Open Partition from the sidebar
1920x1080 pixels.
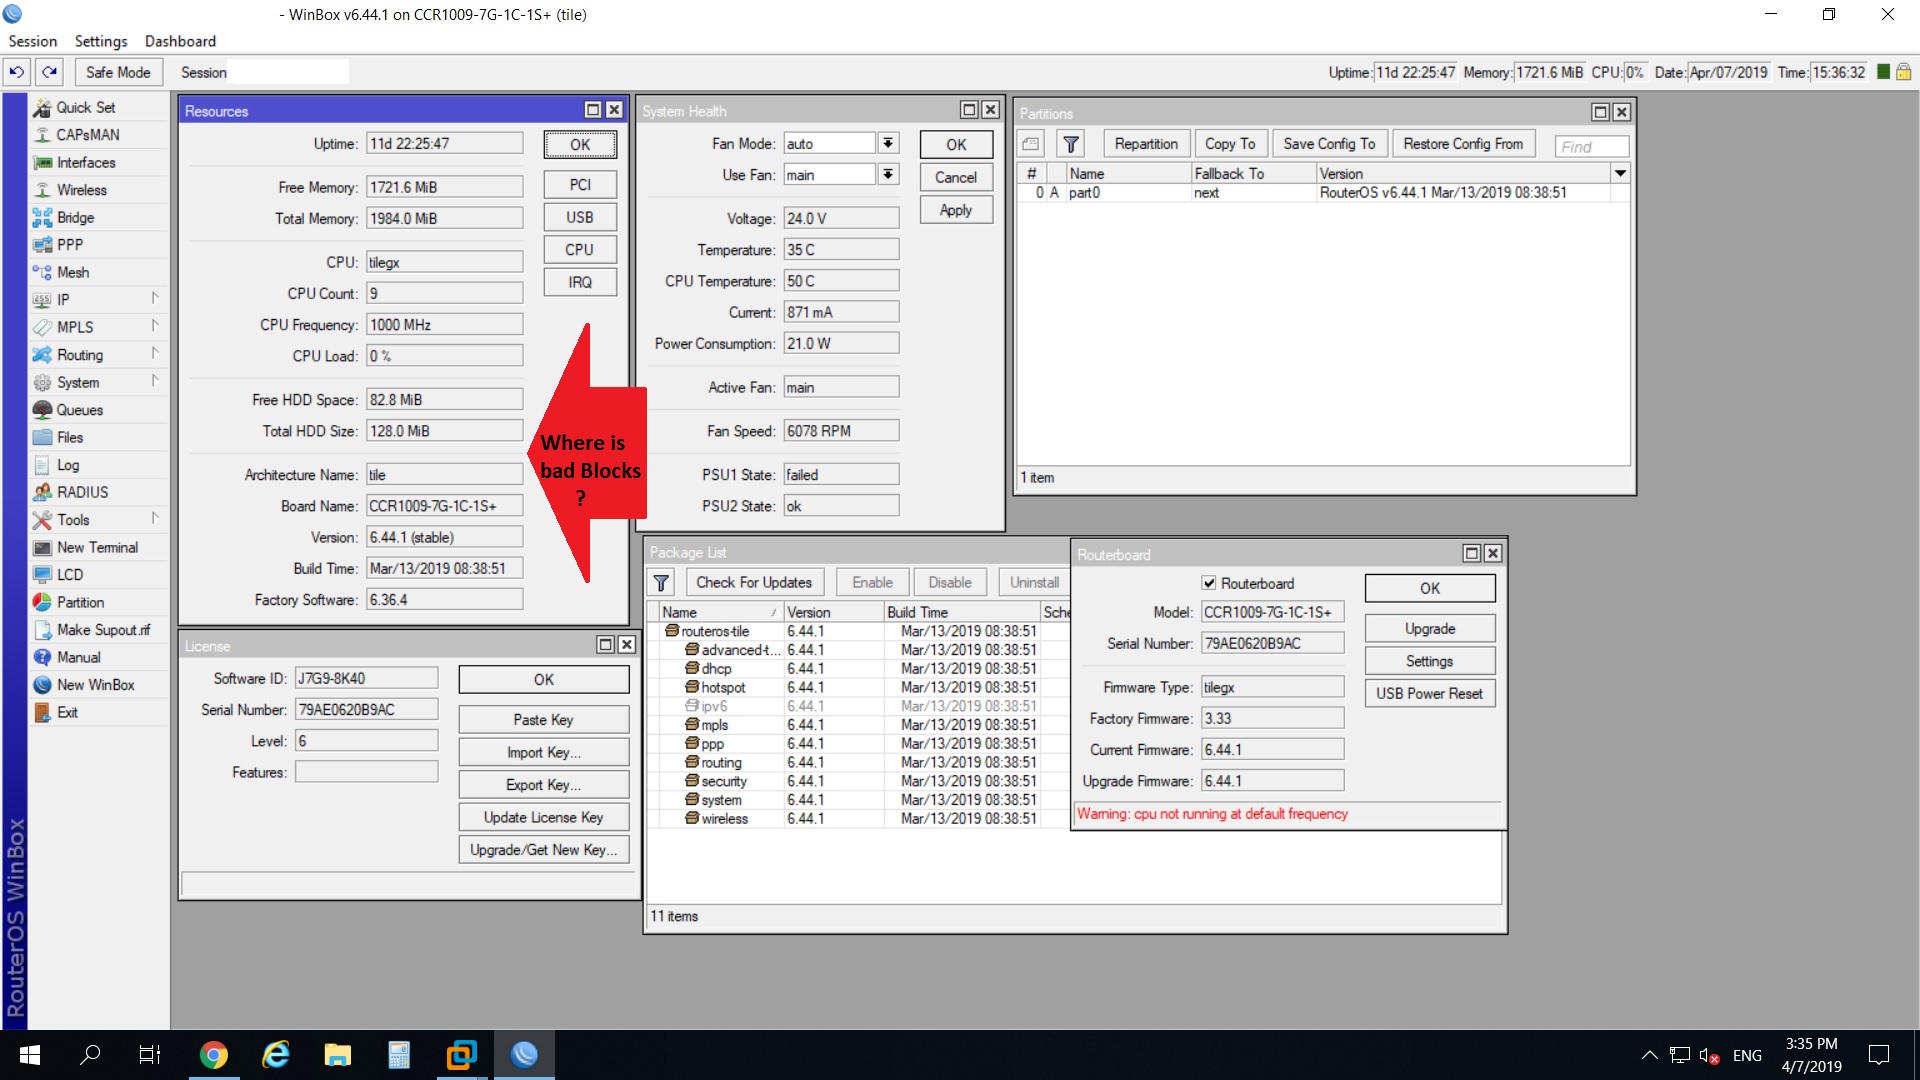(80, 602)
